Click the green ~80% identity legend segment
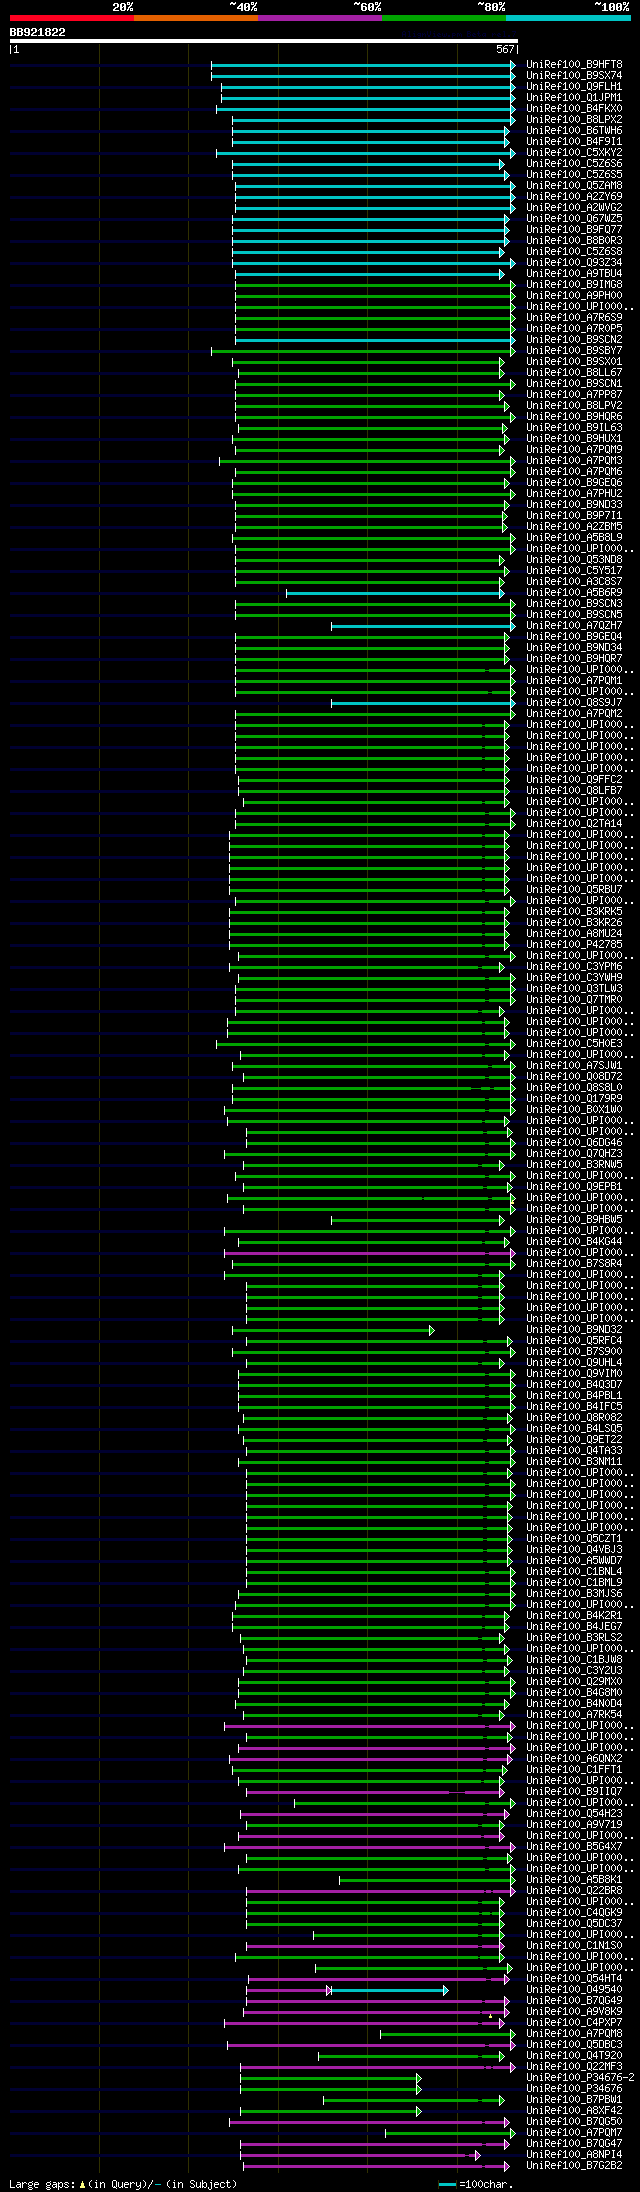Screen dimensions: 640x2192 pos(444,18)
